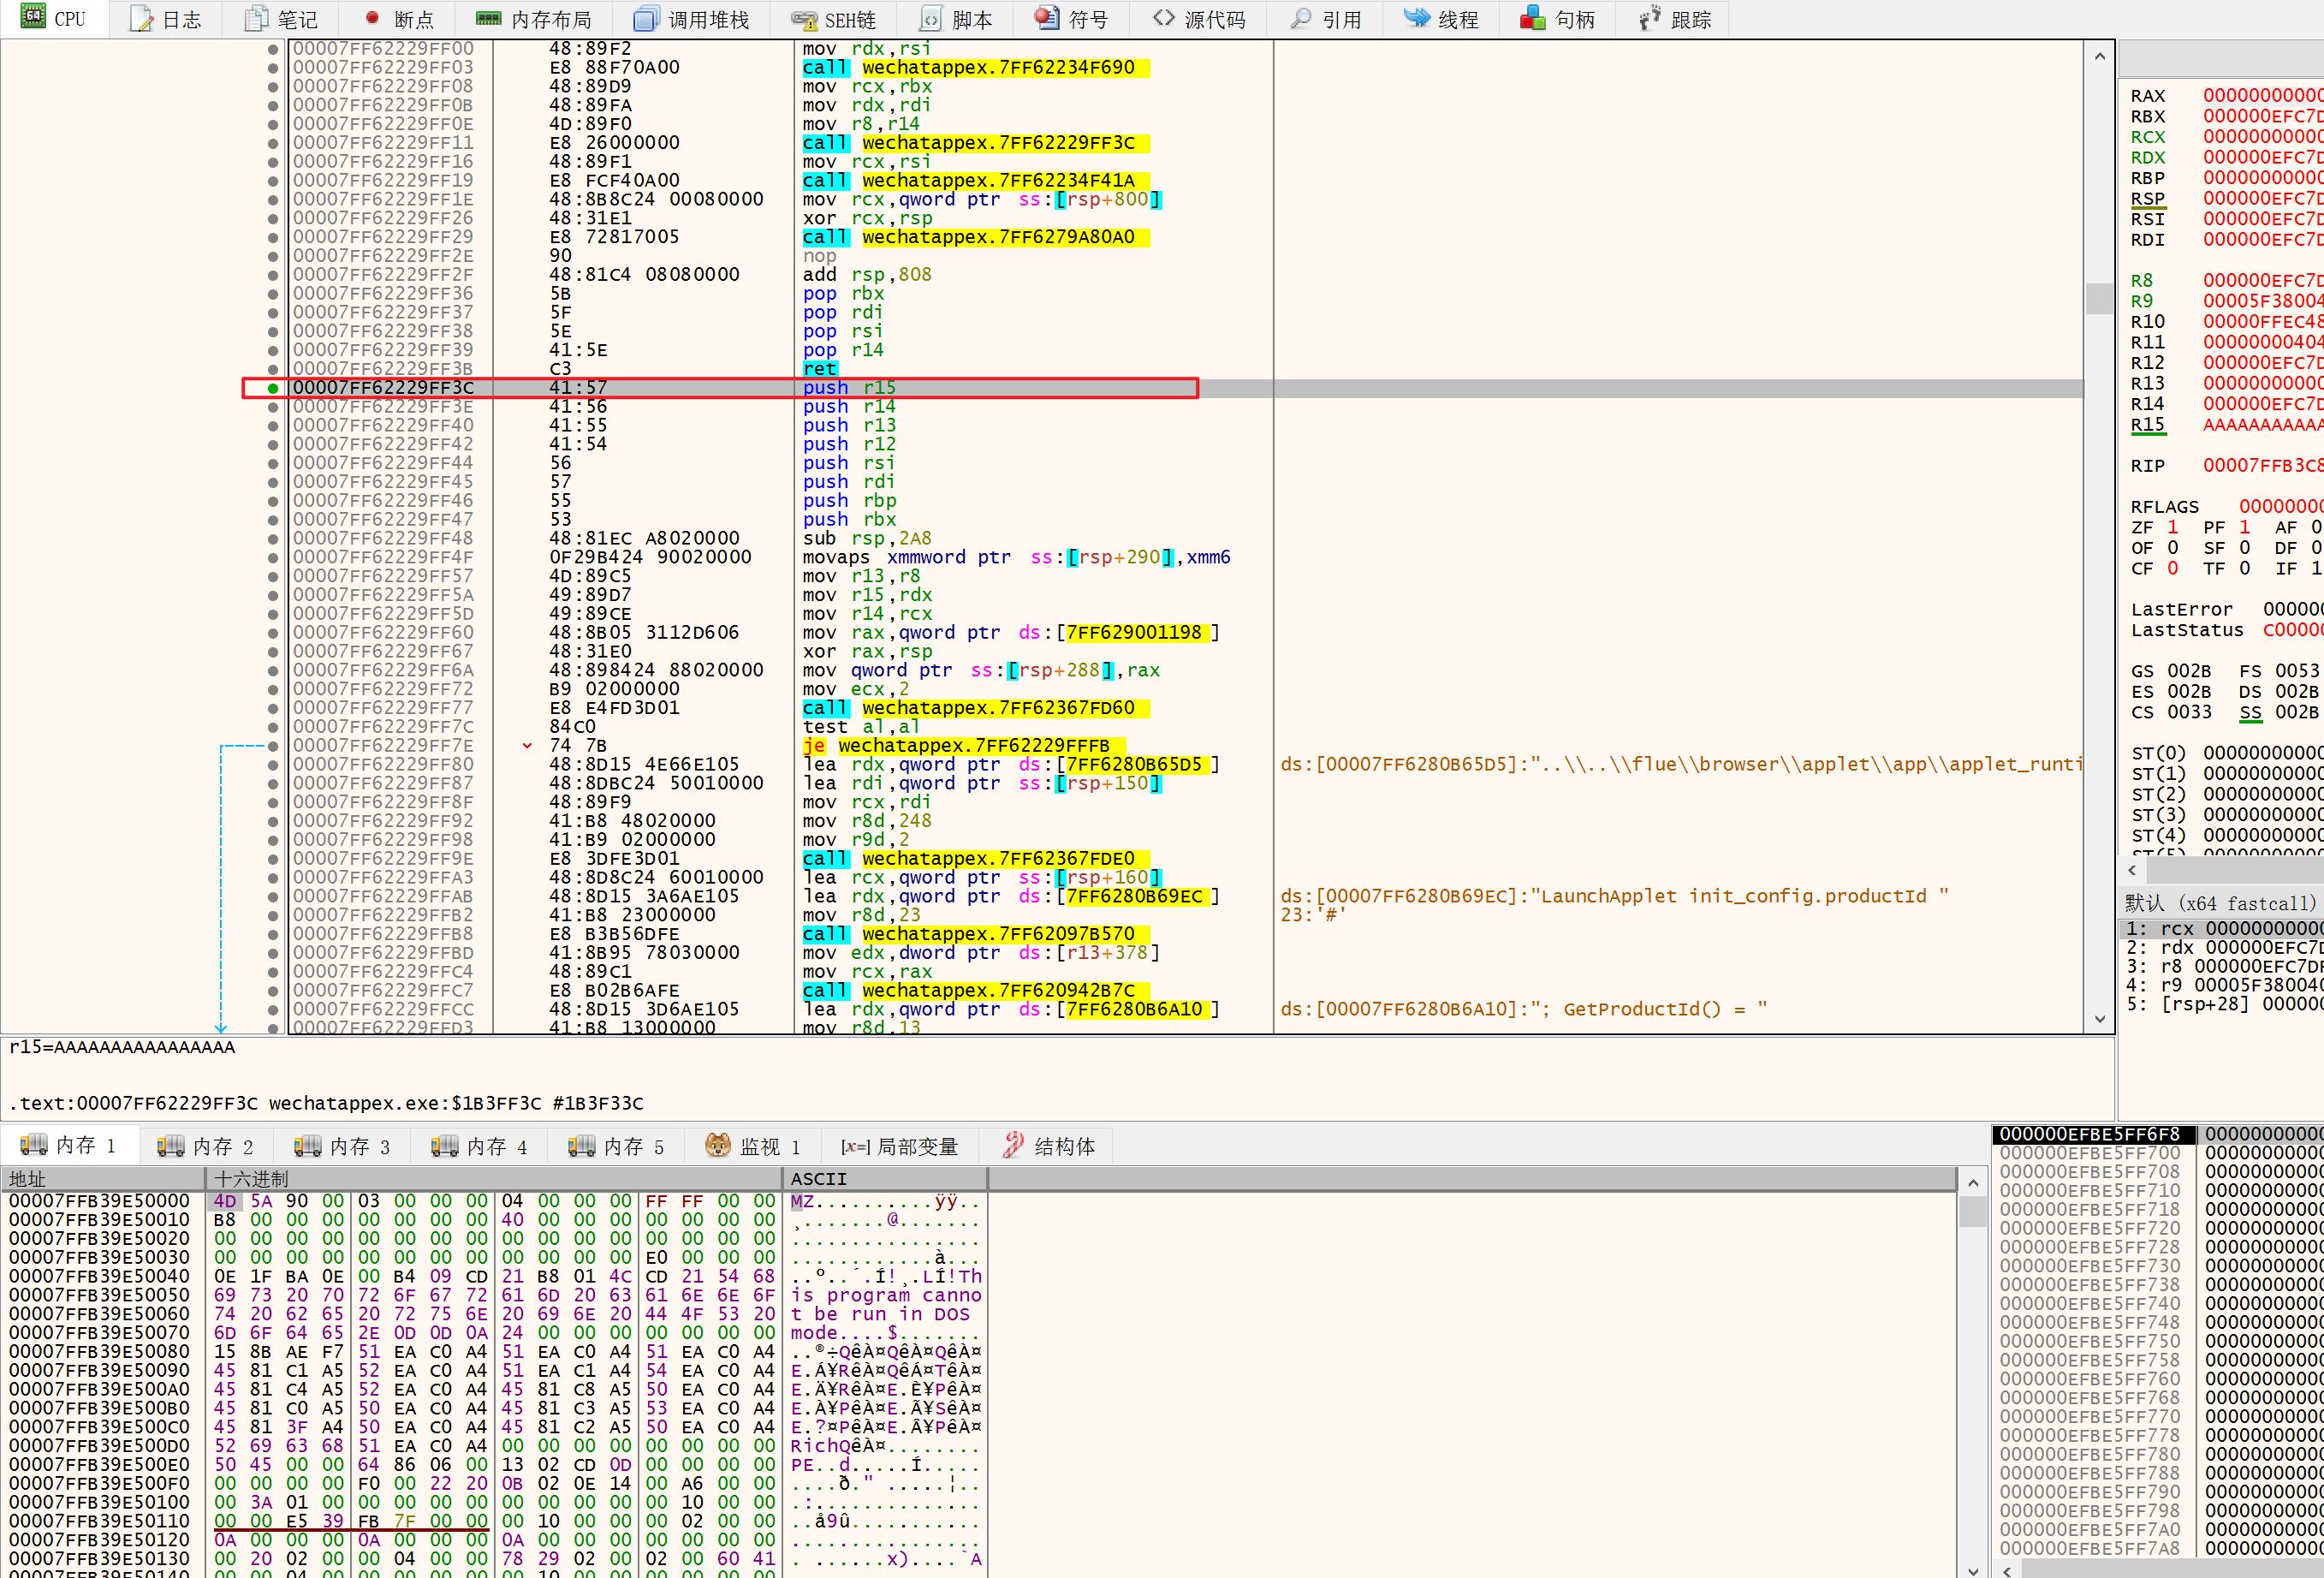The height and width of the screenshot is (1578, 2324).
Task: Click the RFLAGS register value
Action: (2280, 507)
